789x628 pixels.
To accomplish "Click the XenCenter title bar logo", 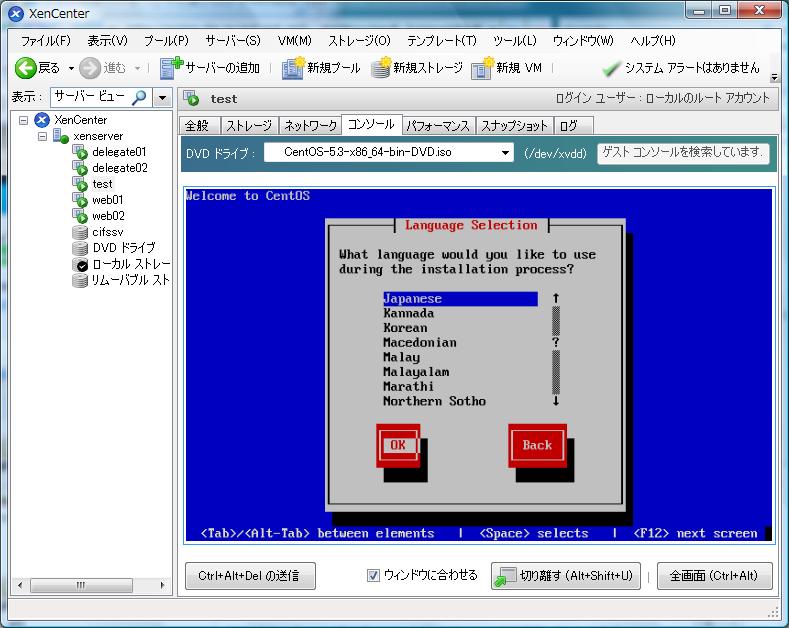I will 16,14.
